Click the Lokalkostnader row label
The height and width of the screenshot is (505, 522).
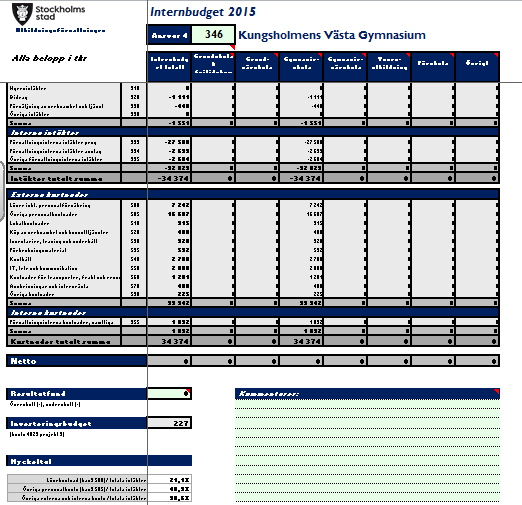pyautogui.click(x=29, y=223)
